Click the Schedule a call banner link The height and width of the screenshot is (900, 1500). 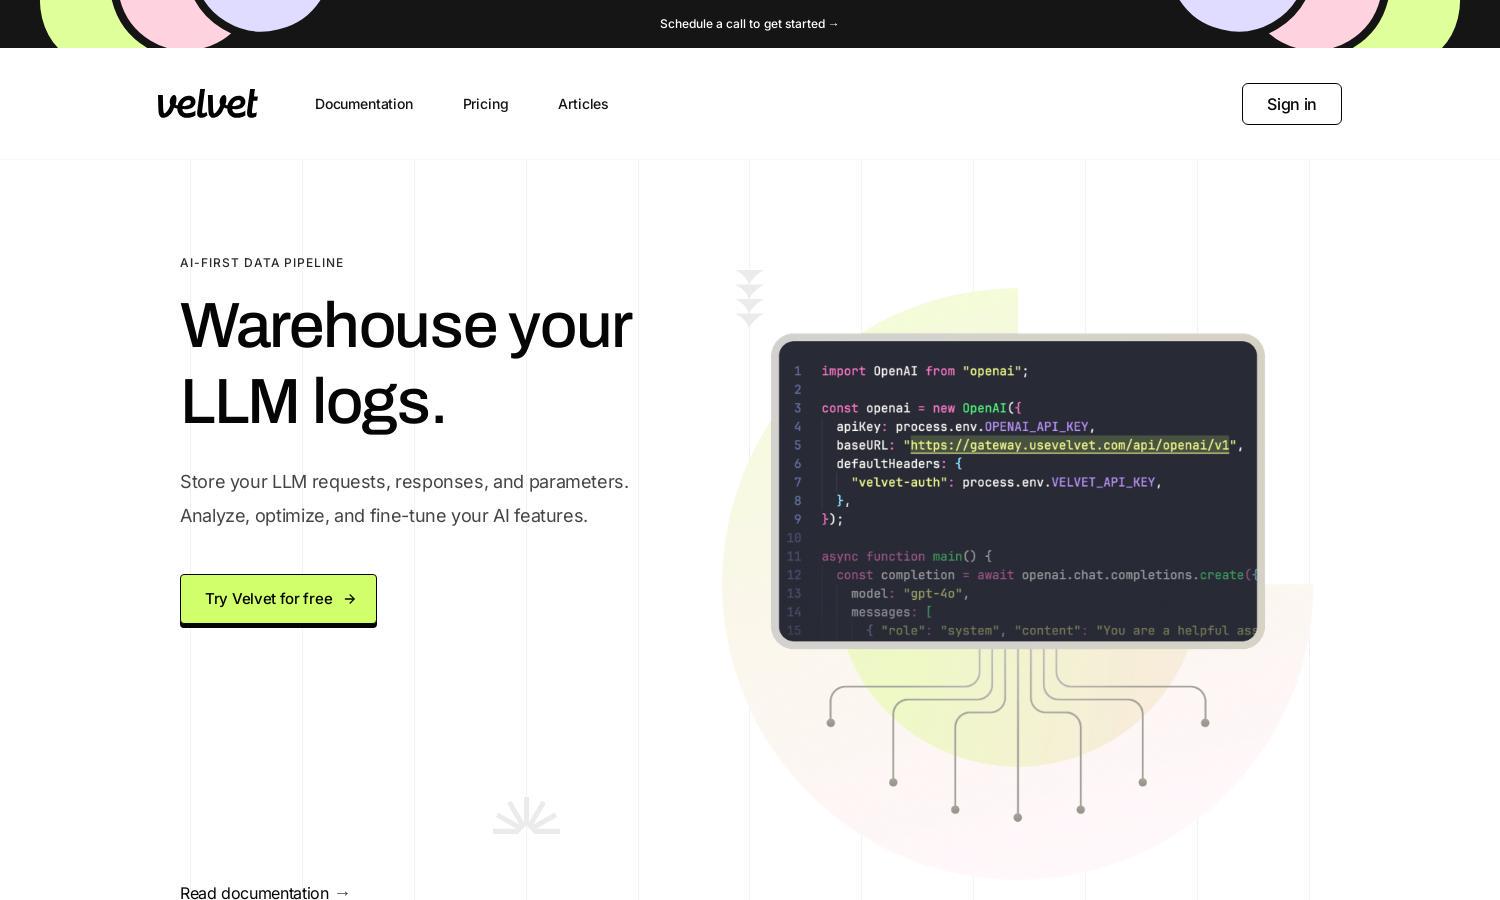tap(749, 24)
